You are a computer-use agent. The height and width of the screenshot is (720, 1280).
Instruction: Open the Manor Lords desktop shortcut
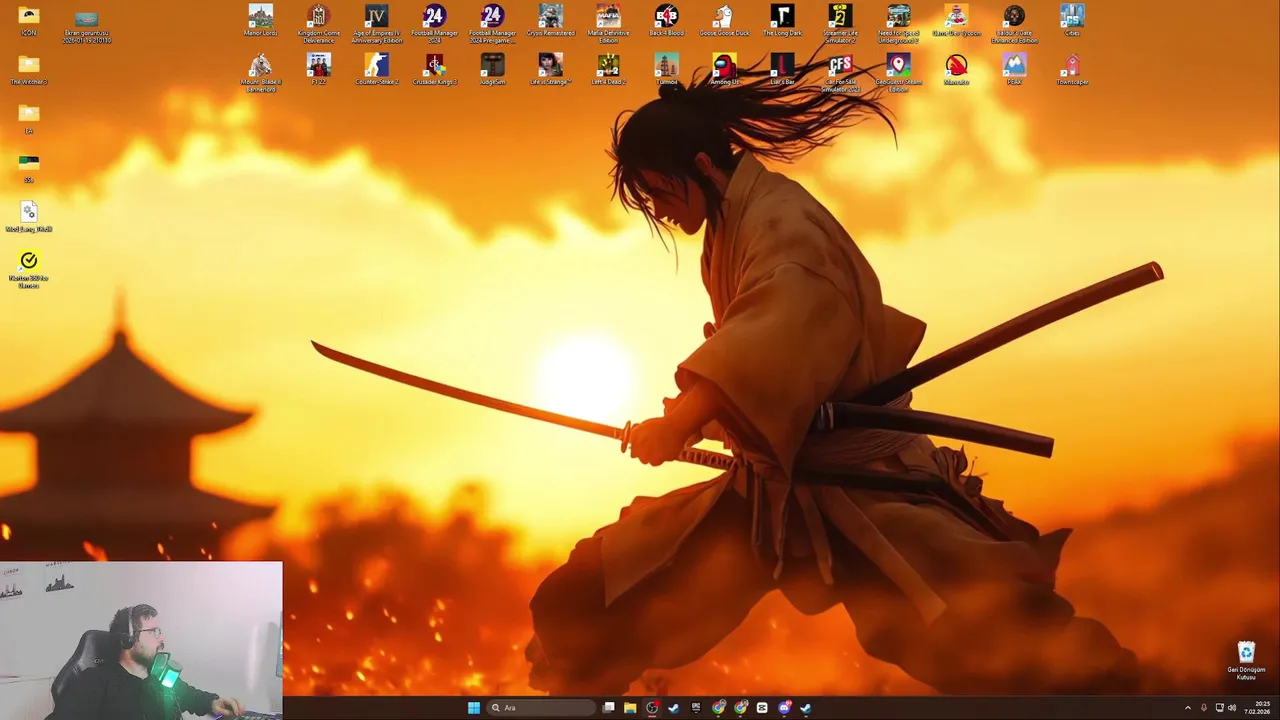click(x=261, y=22)
